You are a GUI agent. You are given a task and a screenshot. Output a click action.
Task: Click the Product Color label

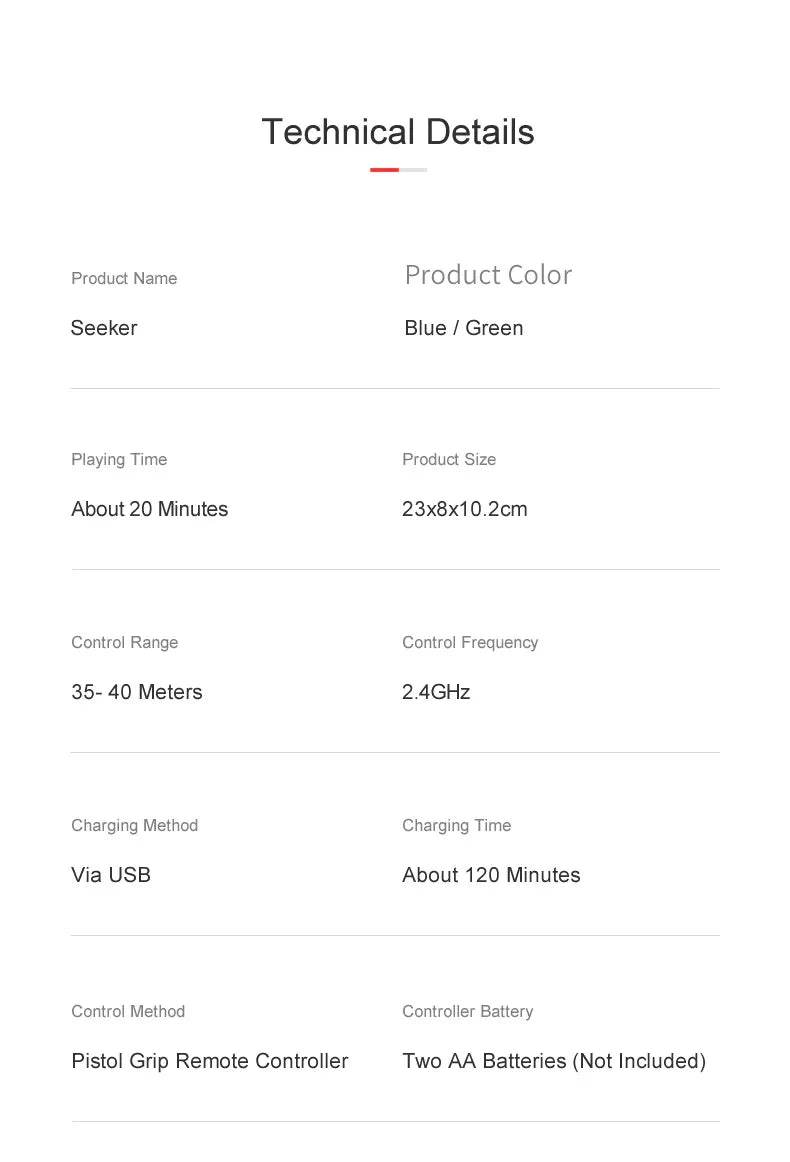click(x=488, y=275)
